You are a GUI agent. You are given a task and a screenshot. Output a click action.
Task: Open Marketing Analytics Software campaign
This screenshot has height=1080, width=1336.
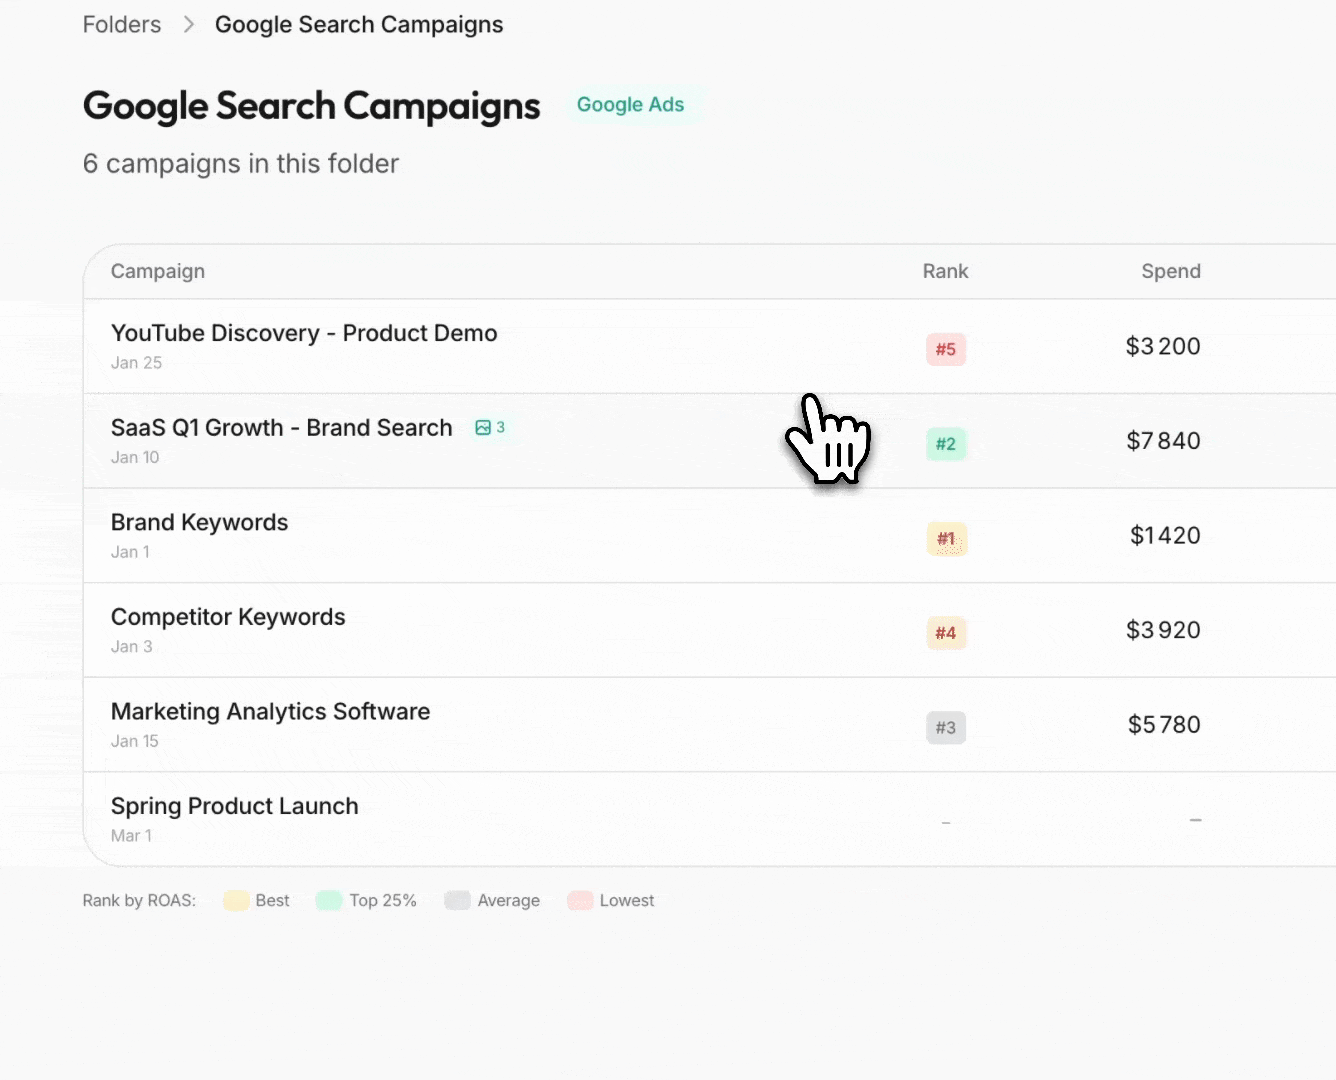270,712
